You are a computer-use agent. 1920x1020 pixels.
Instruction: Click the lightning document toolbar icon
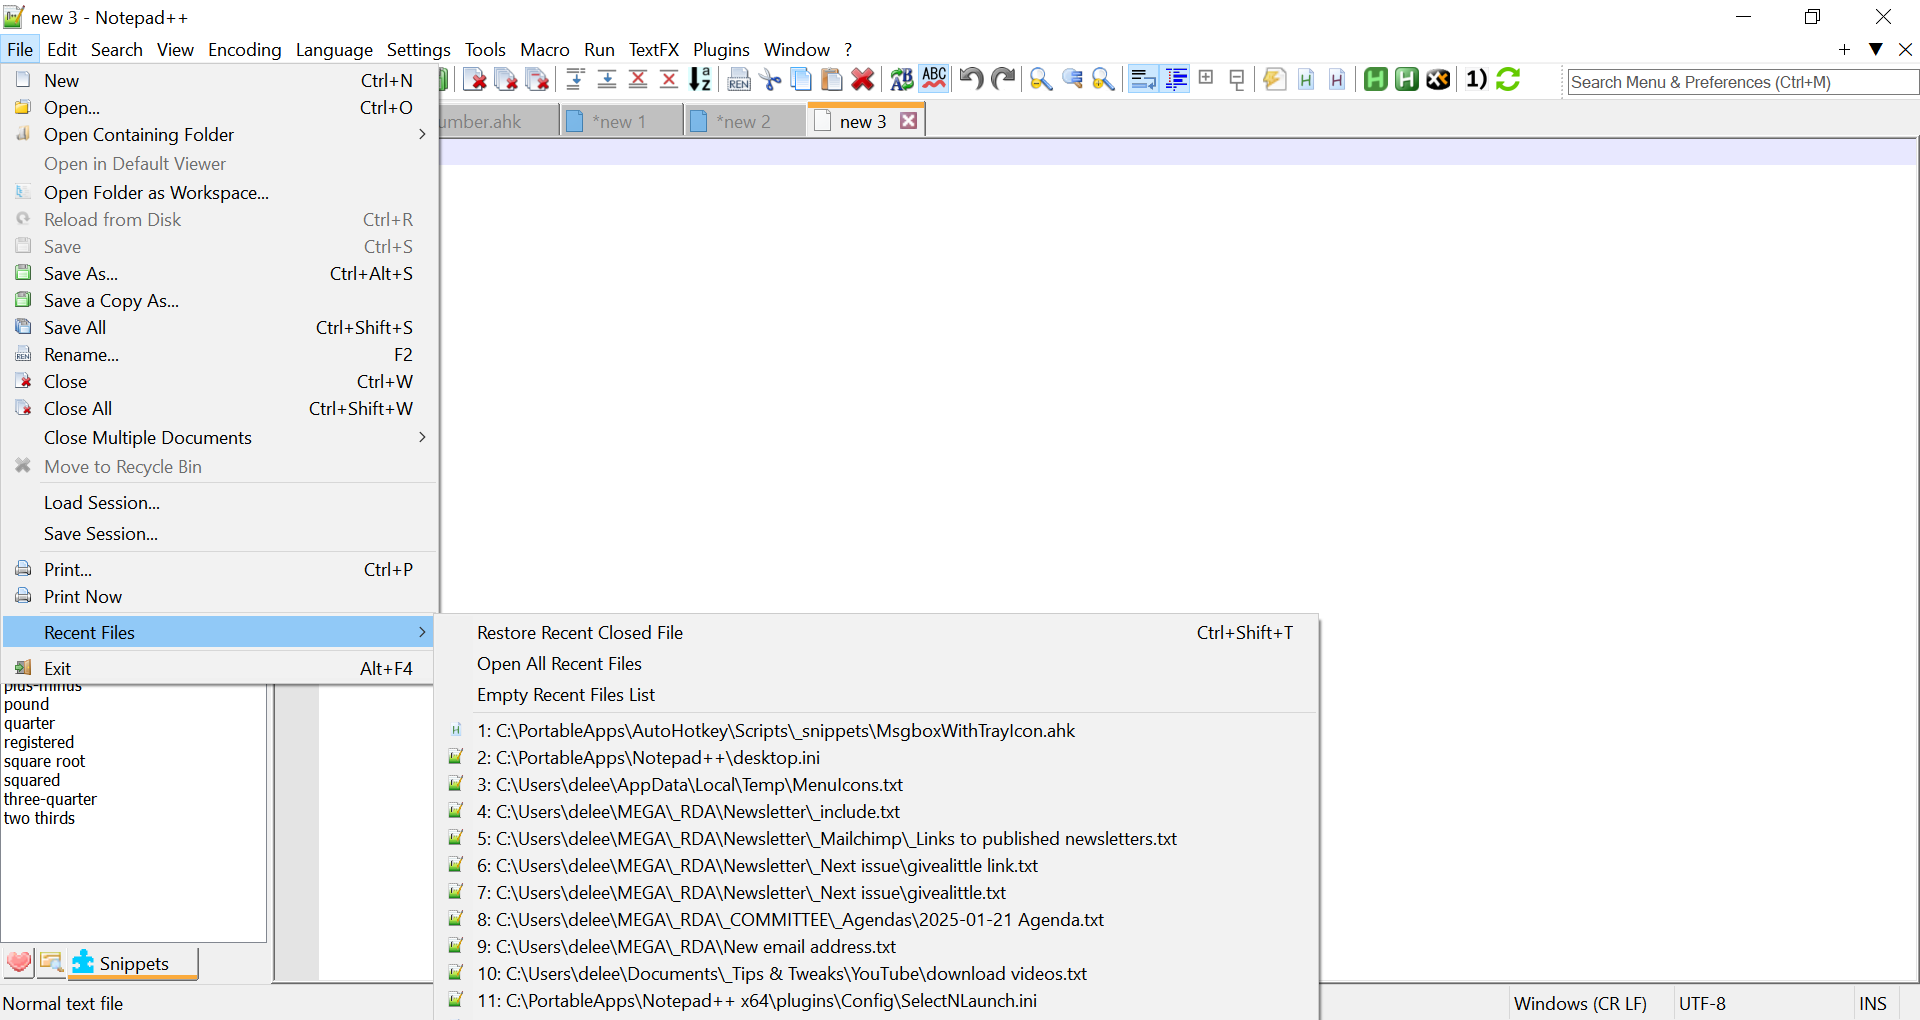coord(1273,79)
